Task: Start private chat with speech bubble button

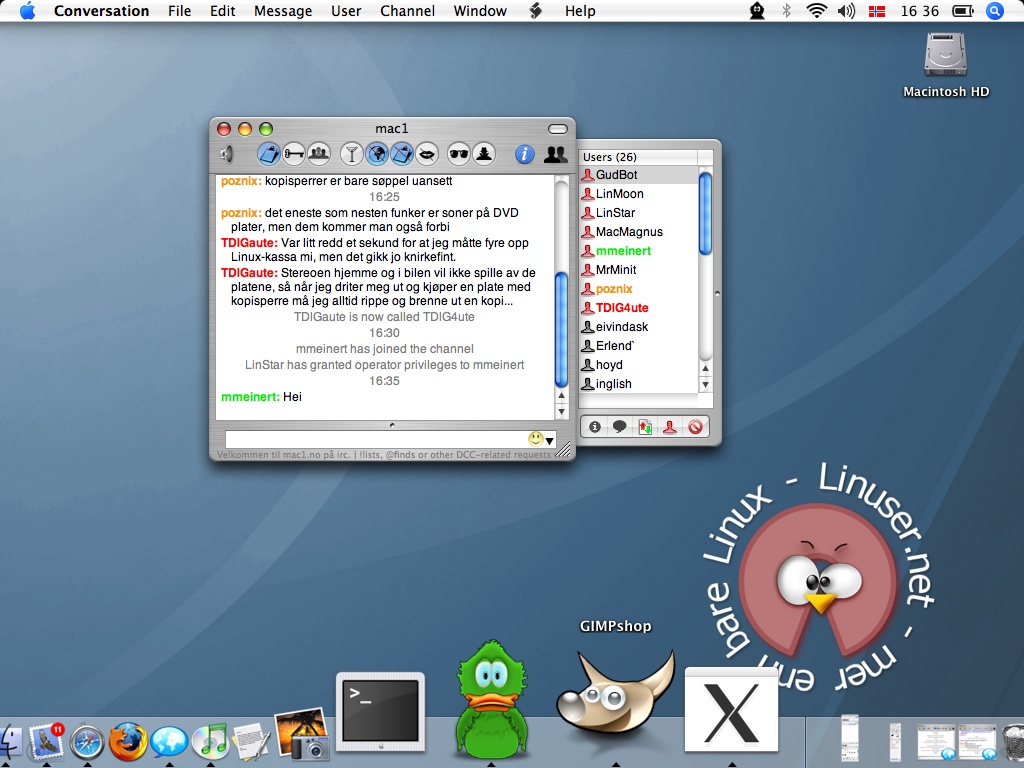Action: tap(619, 427)
